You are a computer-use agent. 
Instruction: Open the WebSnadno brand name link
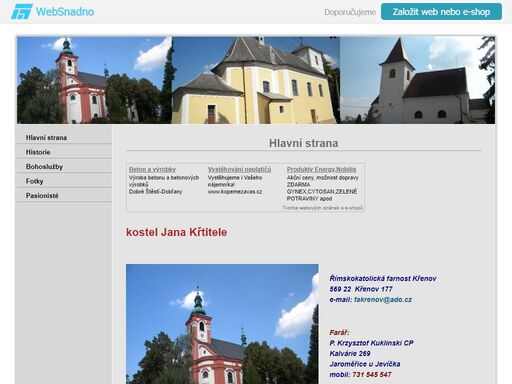(65, 12)
